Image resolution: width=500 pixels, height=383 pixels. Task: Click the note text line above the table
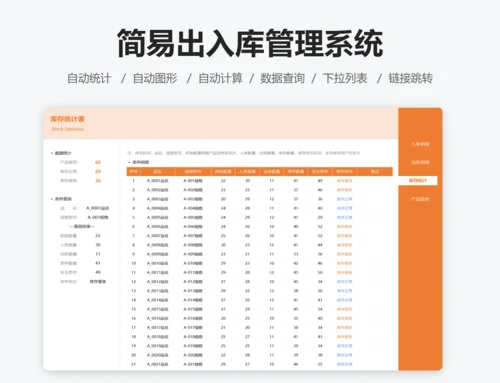click(x=244, y=153)
